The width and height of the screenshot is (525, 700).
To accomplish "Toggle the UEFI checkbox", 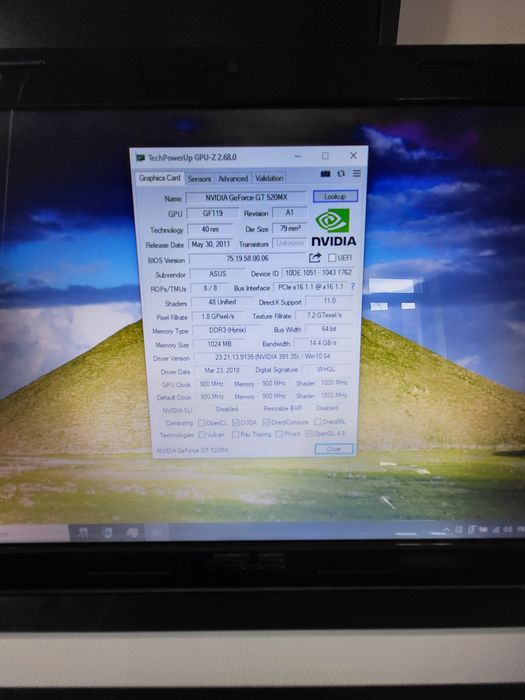I will pyautogui.click(x=332, y=258).
